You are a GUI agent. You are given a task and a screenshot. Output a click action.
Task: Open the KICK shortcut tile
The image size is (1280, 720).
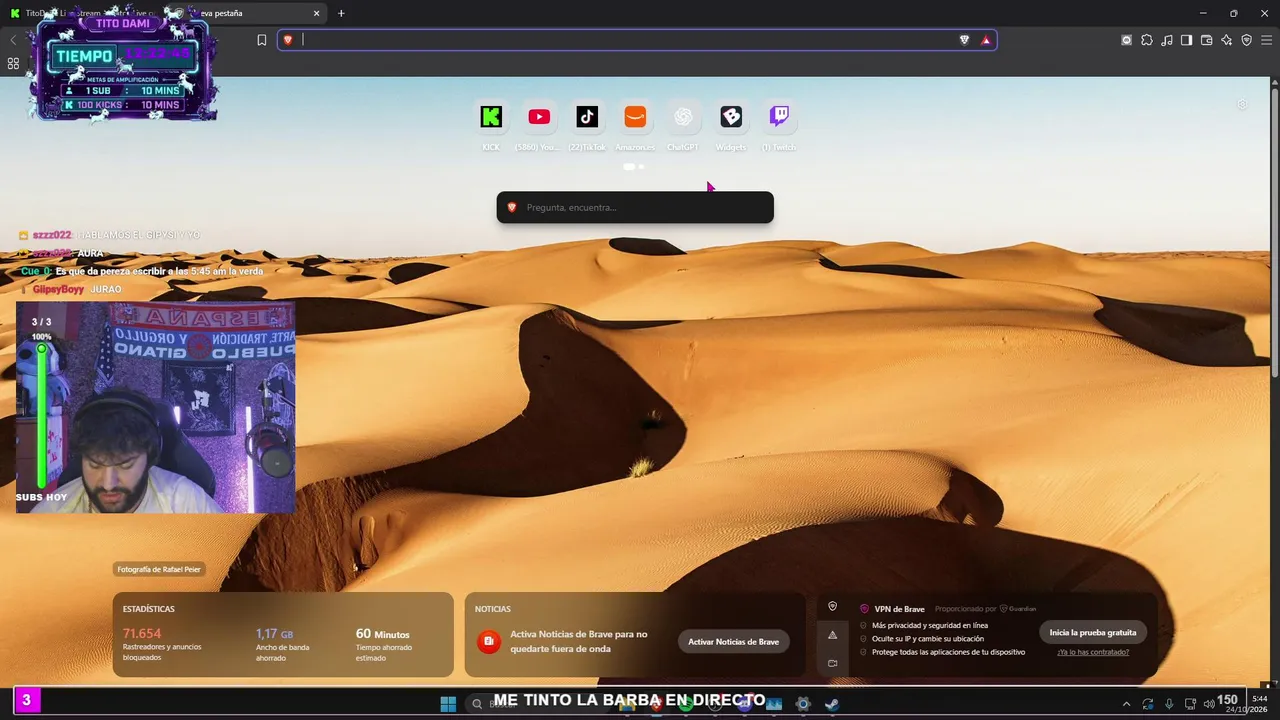click(491, 117)
